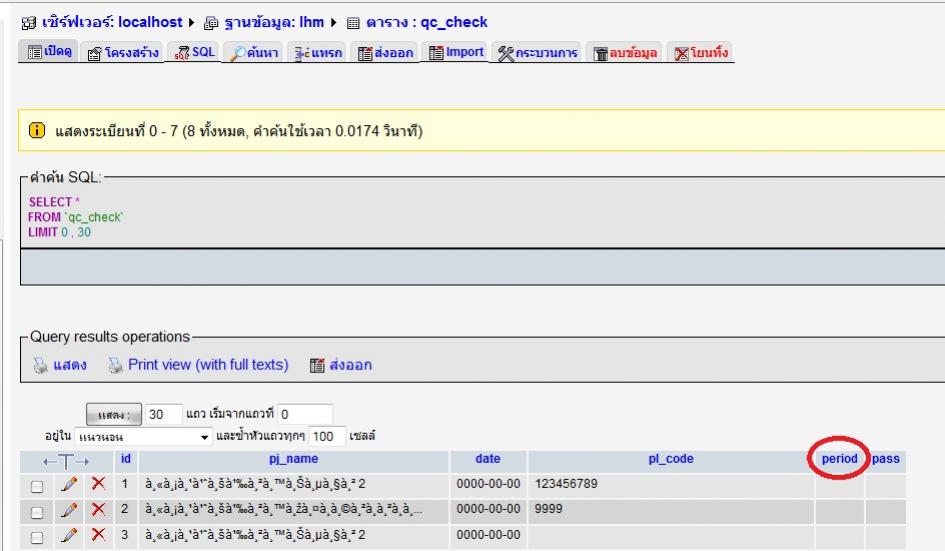The image size is (945, 551).
Task: Go to the ค้นหา search tab
Action: 254,52
